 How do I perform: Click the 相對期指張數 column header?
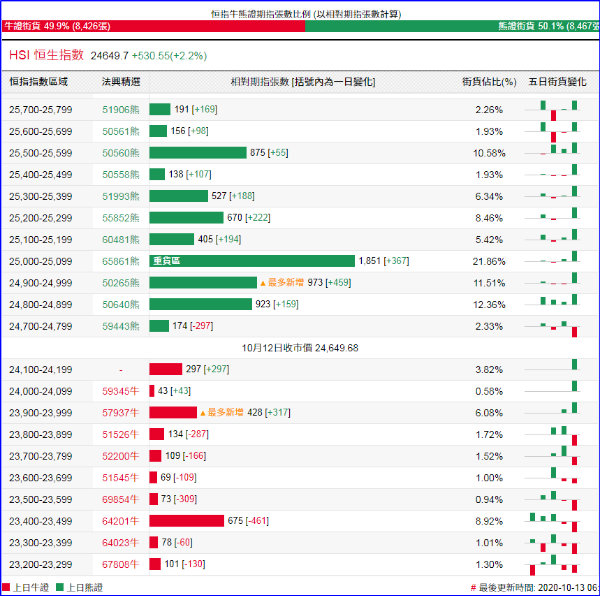pyautogui.click(x=303, y=81)
